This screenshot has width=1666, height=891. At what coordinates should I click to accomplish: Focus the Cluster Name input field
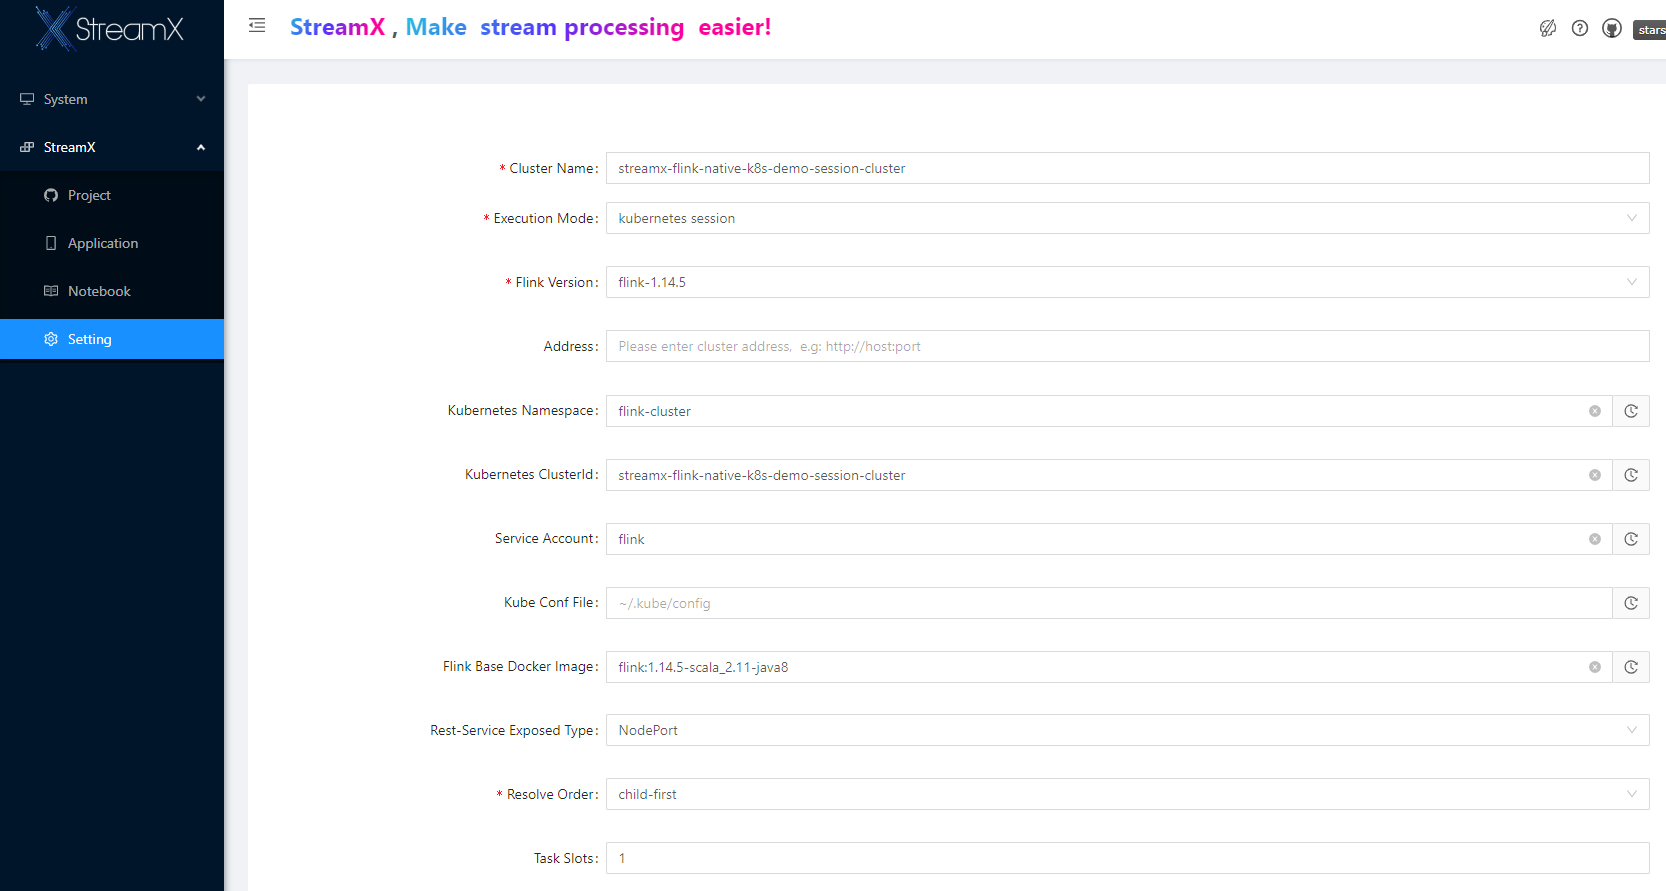1127,168
